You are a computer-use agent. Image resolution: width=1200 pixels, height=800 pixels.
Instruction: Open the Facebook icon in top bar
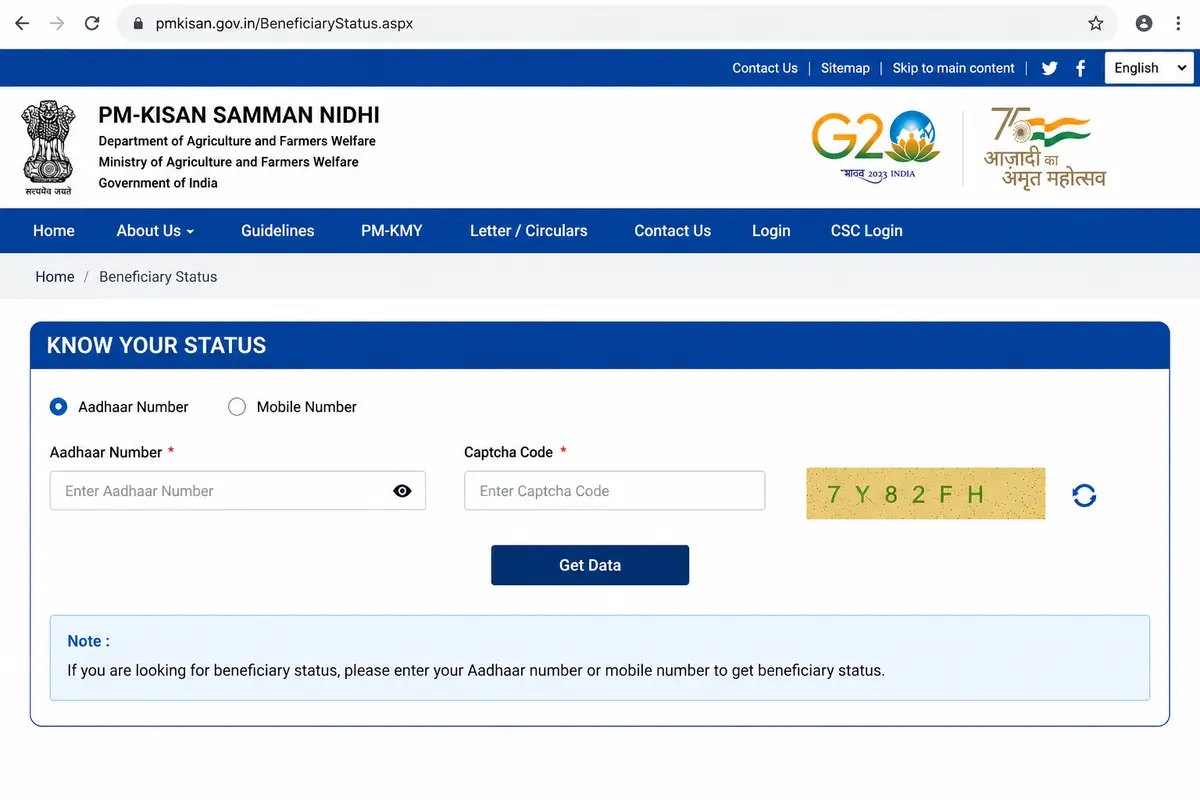point(1081,68)
